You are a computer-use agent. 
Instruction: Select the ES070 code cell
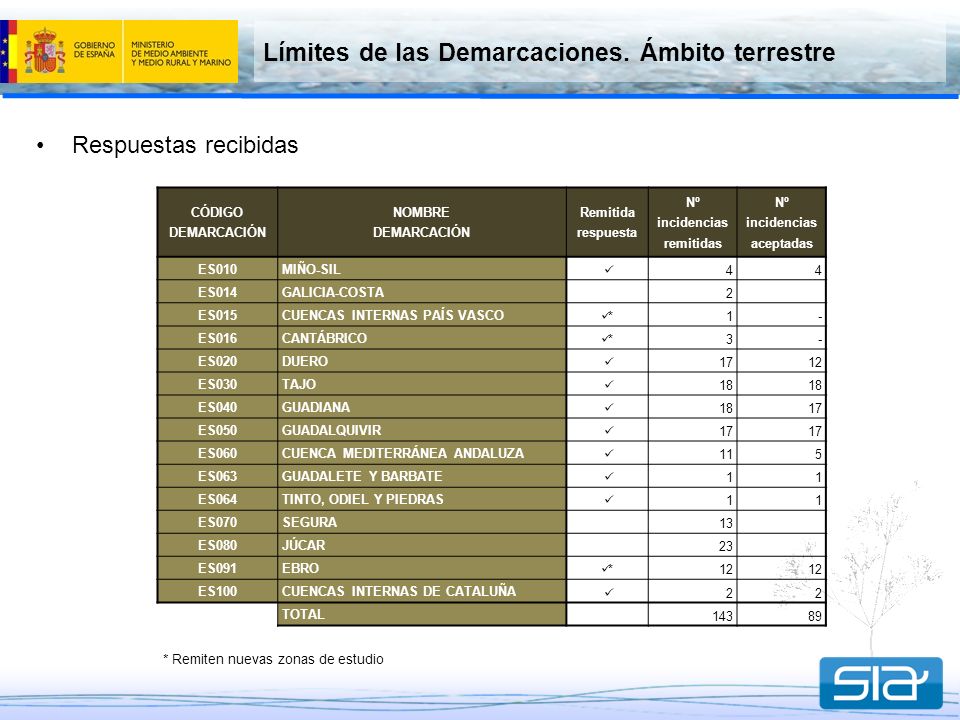[x=217, y=522]
